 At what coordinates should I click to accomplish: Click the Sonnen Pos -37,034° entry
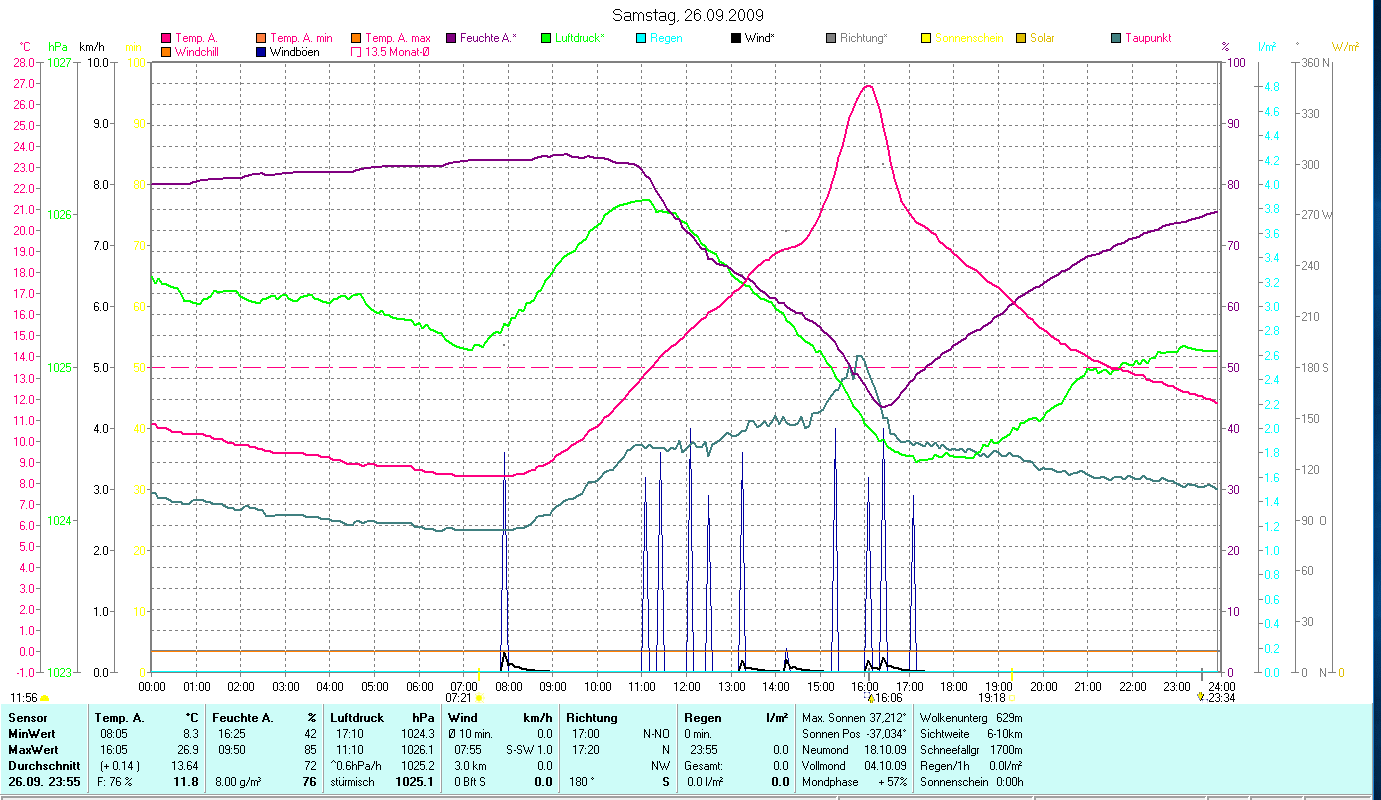[x=854, y=734]
